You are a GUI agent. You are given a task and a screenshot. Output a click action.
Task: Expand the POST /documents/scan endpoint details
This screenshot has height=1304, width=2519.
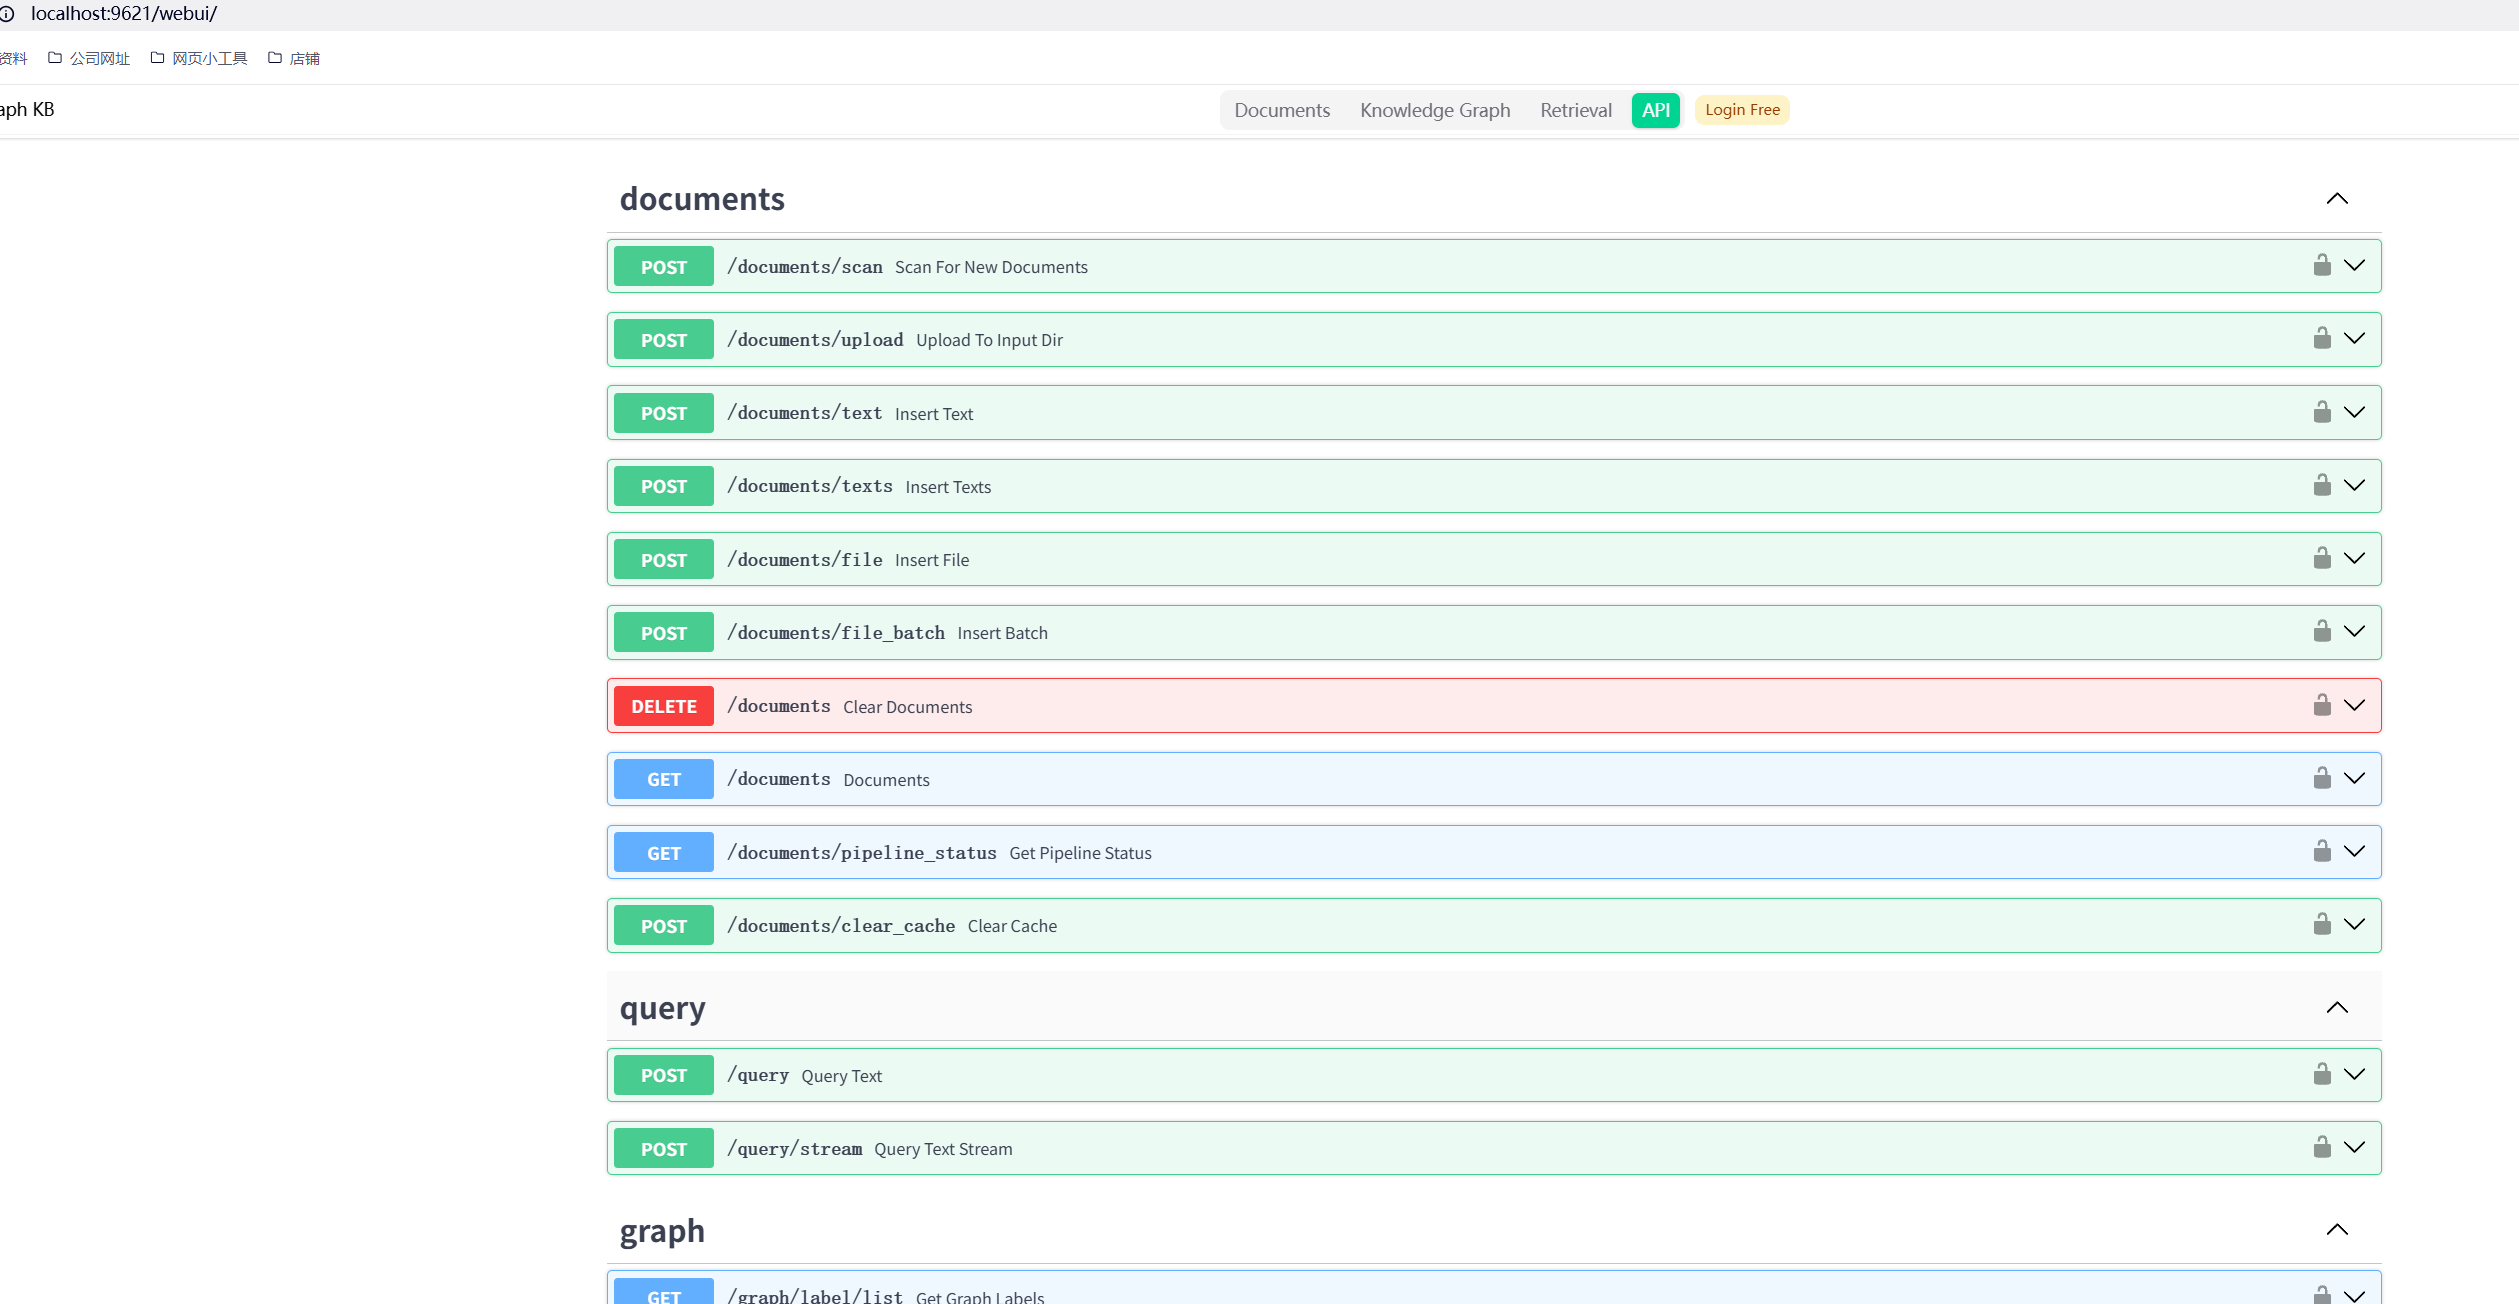2354,266
